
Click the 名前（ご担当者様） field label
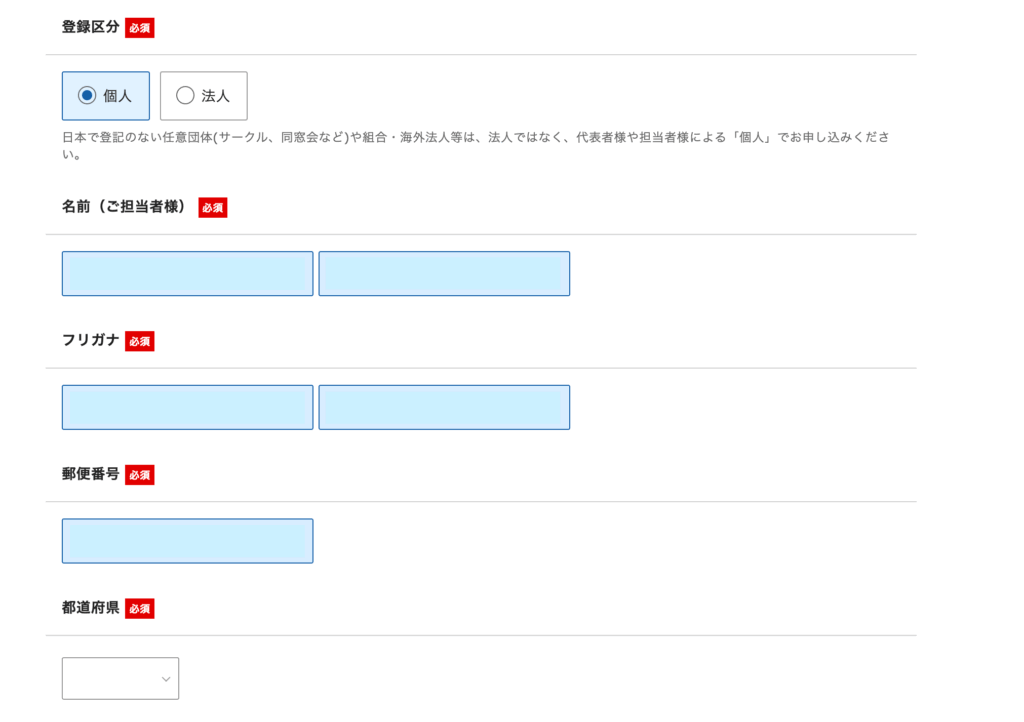126,207
